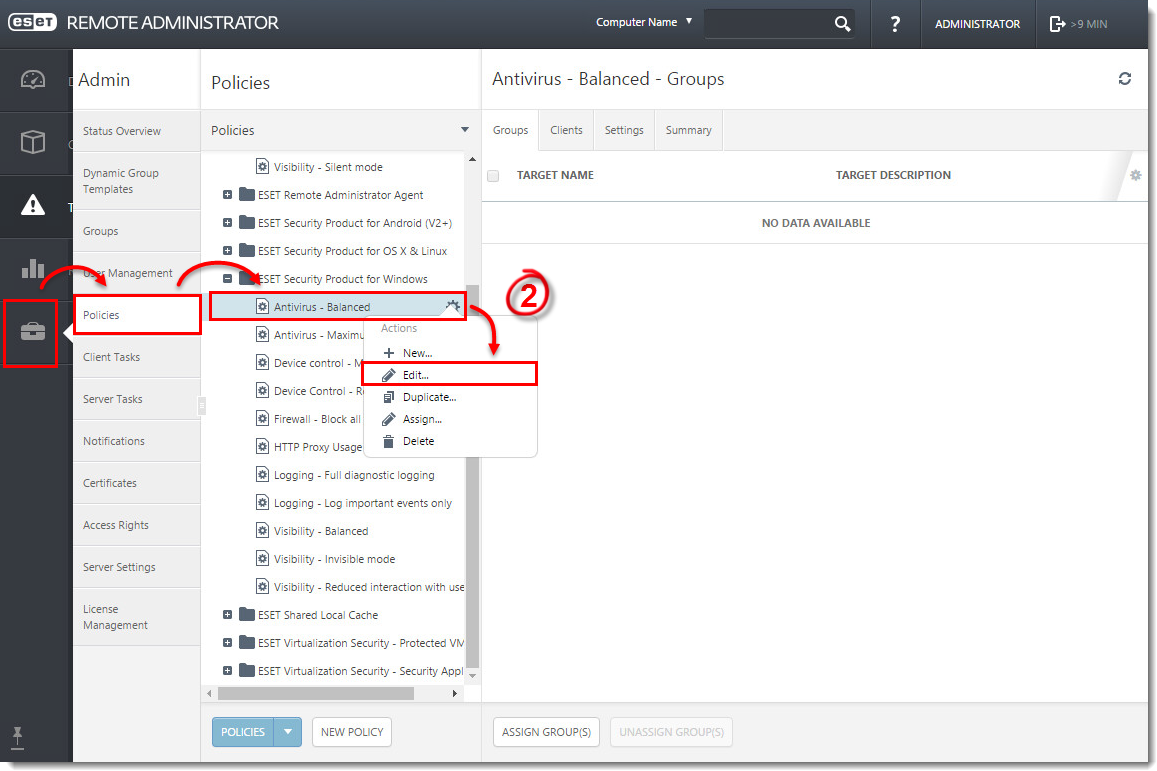Click the search magnifier icon
Screen dimensions: 1157x771
click(842, 24)
